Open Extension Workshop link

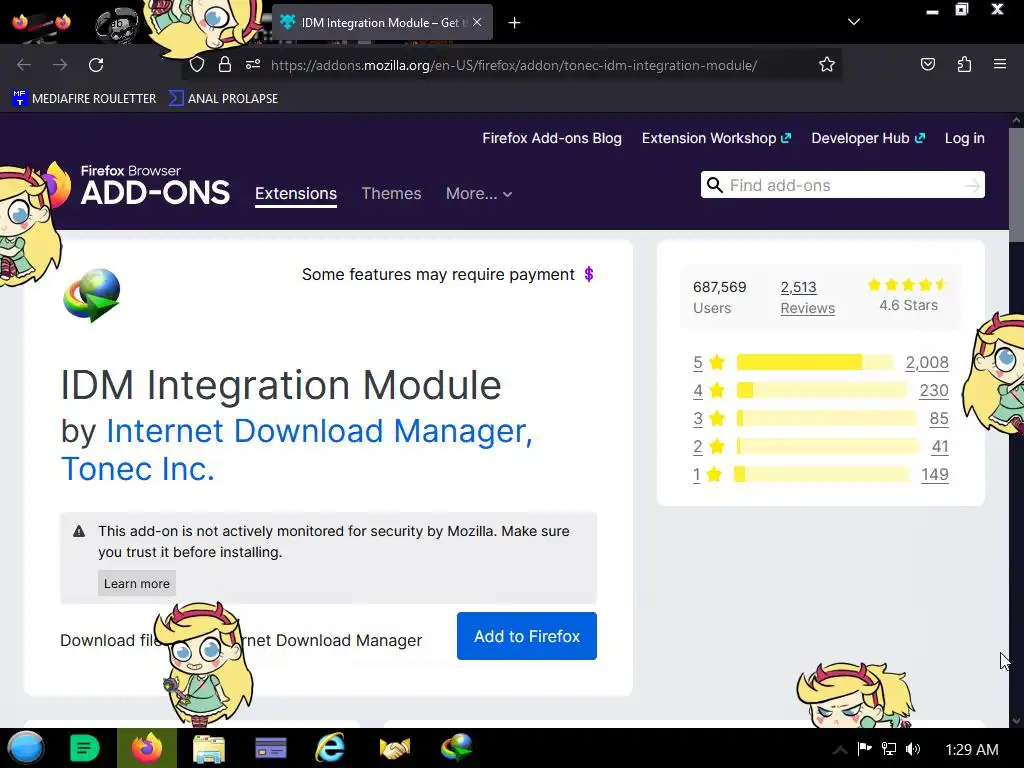(x=716, y=138)
